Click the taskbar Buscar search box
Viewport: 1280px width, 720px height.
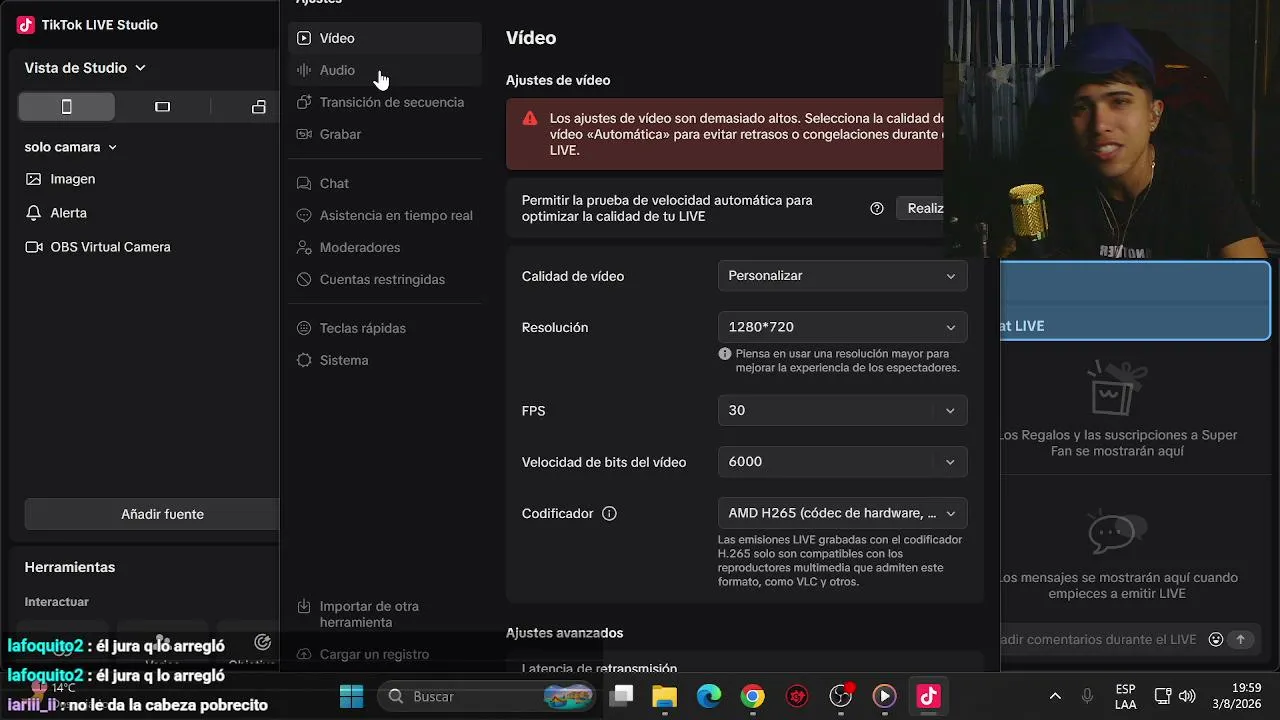pyautogui.click(x=489, y=696)
